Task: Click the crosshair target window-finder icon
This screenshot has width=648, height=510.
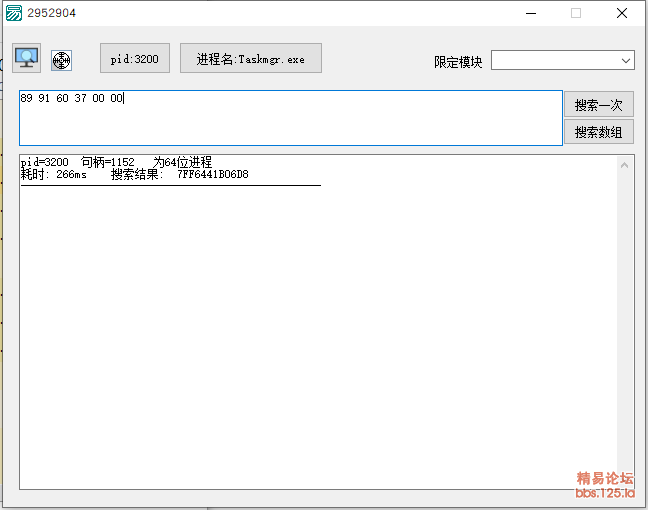Action: click(61, 60)
